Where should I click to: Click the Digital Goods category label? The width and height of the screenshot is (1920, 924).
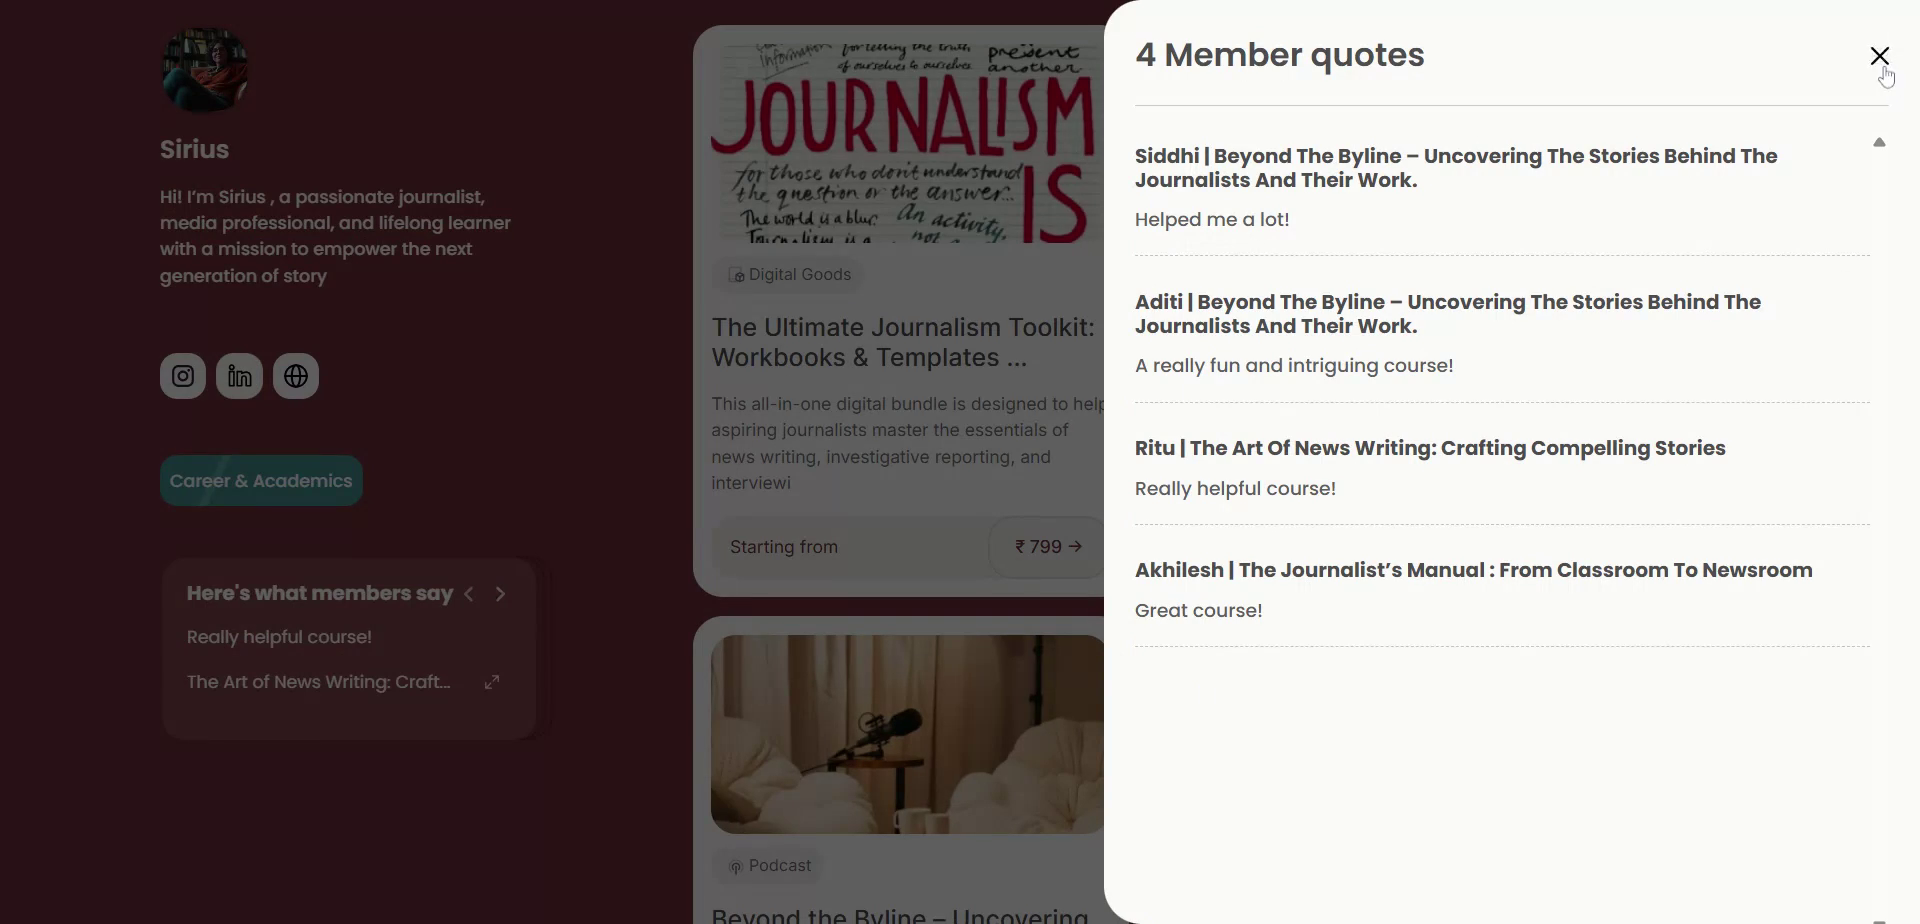click(x=790, y=275)
